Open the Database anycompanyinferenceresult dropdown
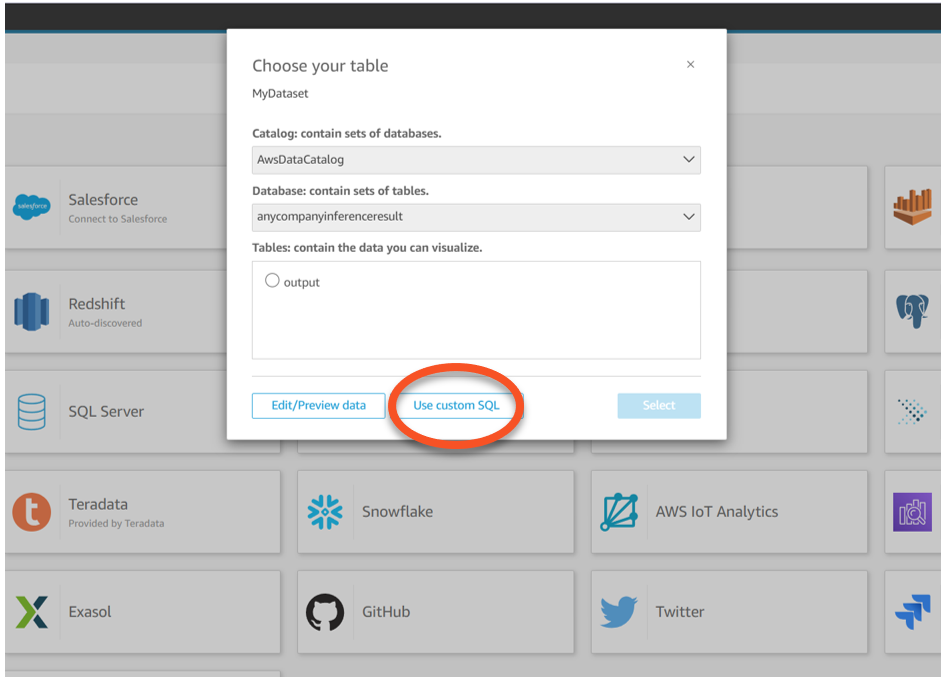 476,217
